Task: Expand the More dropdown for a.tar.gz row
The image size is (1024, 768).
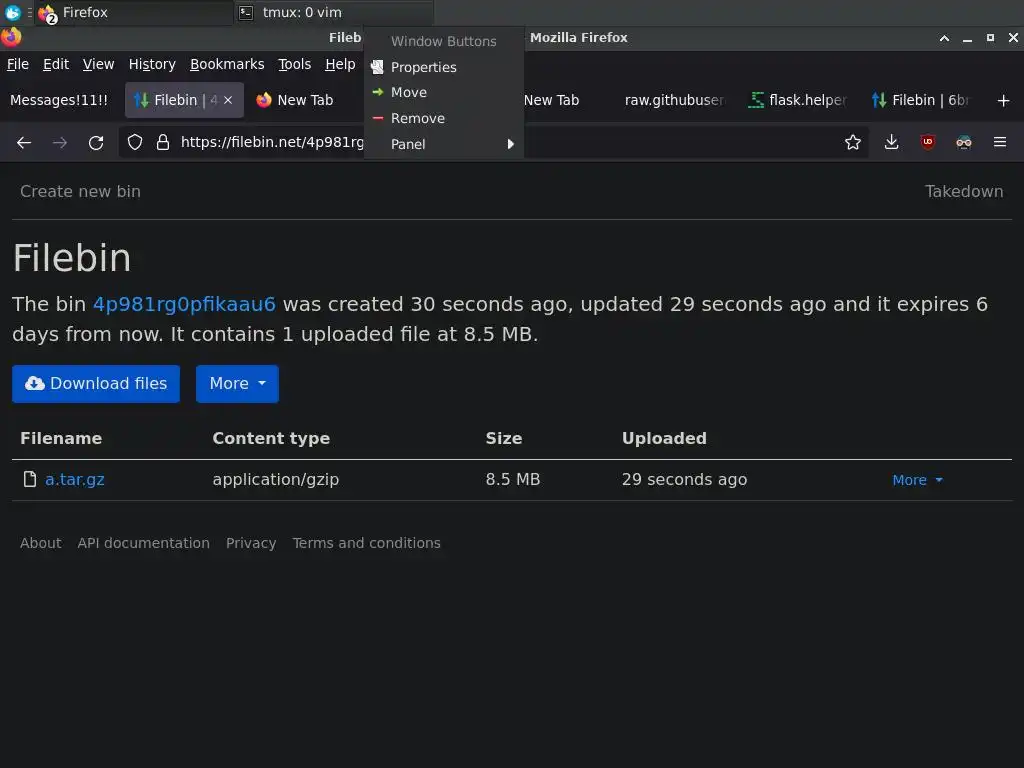Action: click(917, 480)
